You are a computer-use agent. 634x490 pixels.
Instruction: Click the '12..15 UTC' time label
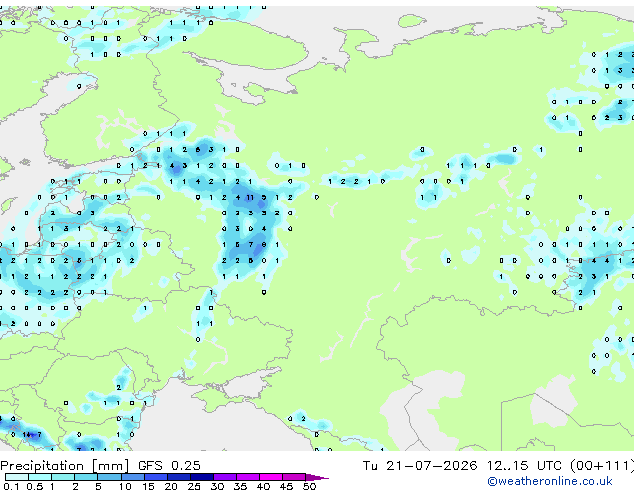[x=524, y=465]
